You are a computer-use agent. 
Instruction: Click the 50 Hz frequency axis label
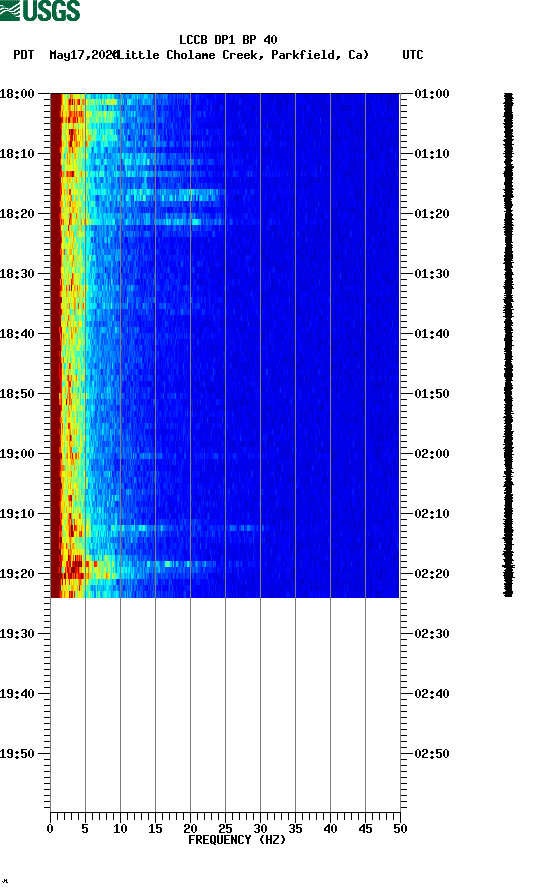point(400,829)
